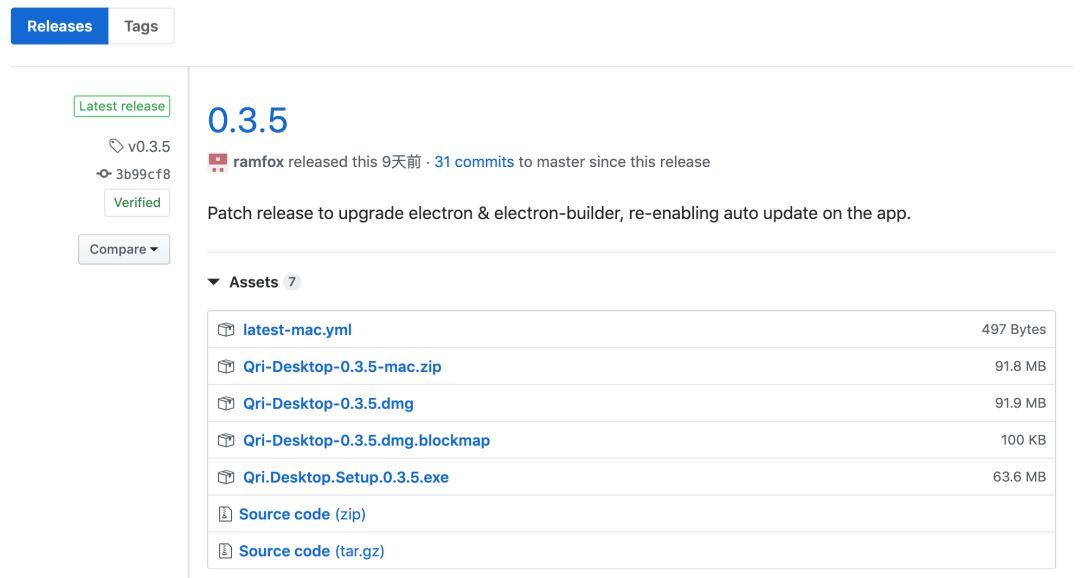Open the Tags tab
Viewport: 1080px width, 578px height.
141,26
